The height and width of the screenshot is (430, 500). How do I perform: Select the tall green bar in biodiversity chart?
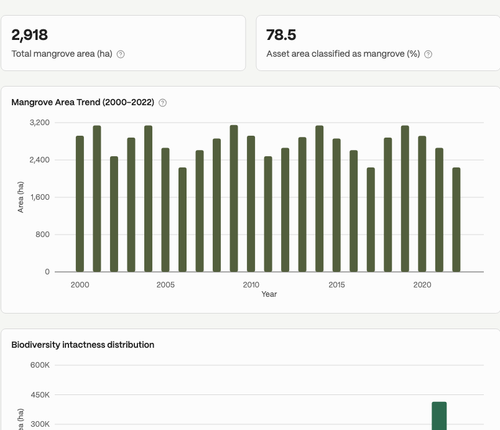coord(439,416)
